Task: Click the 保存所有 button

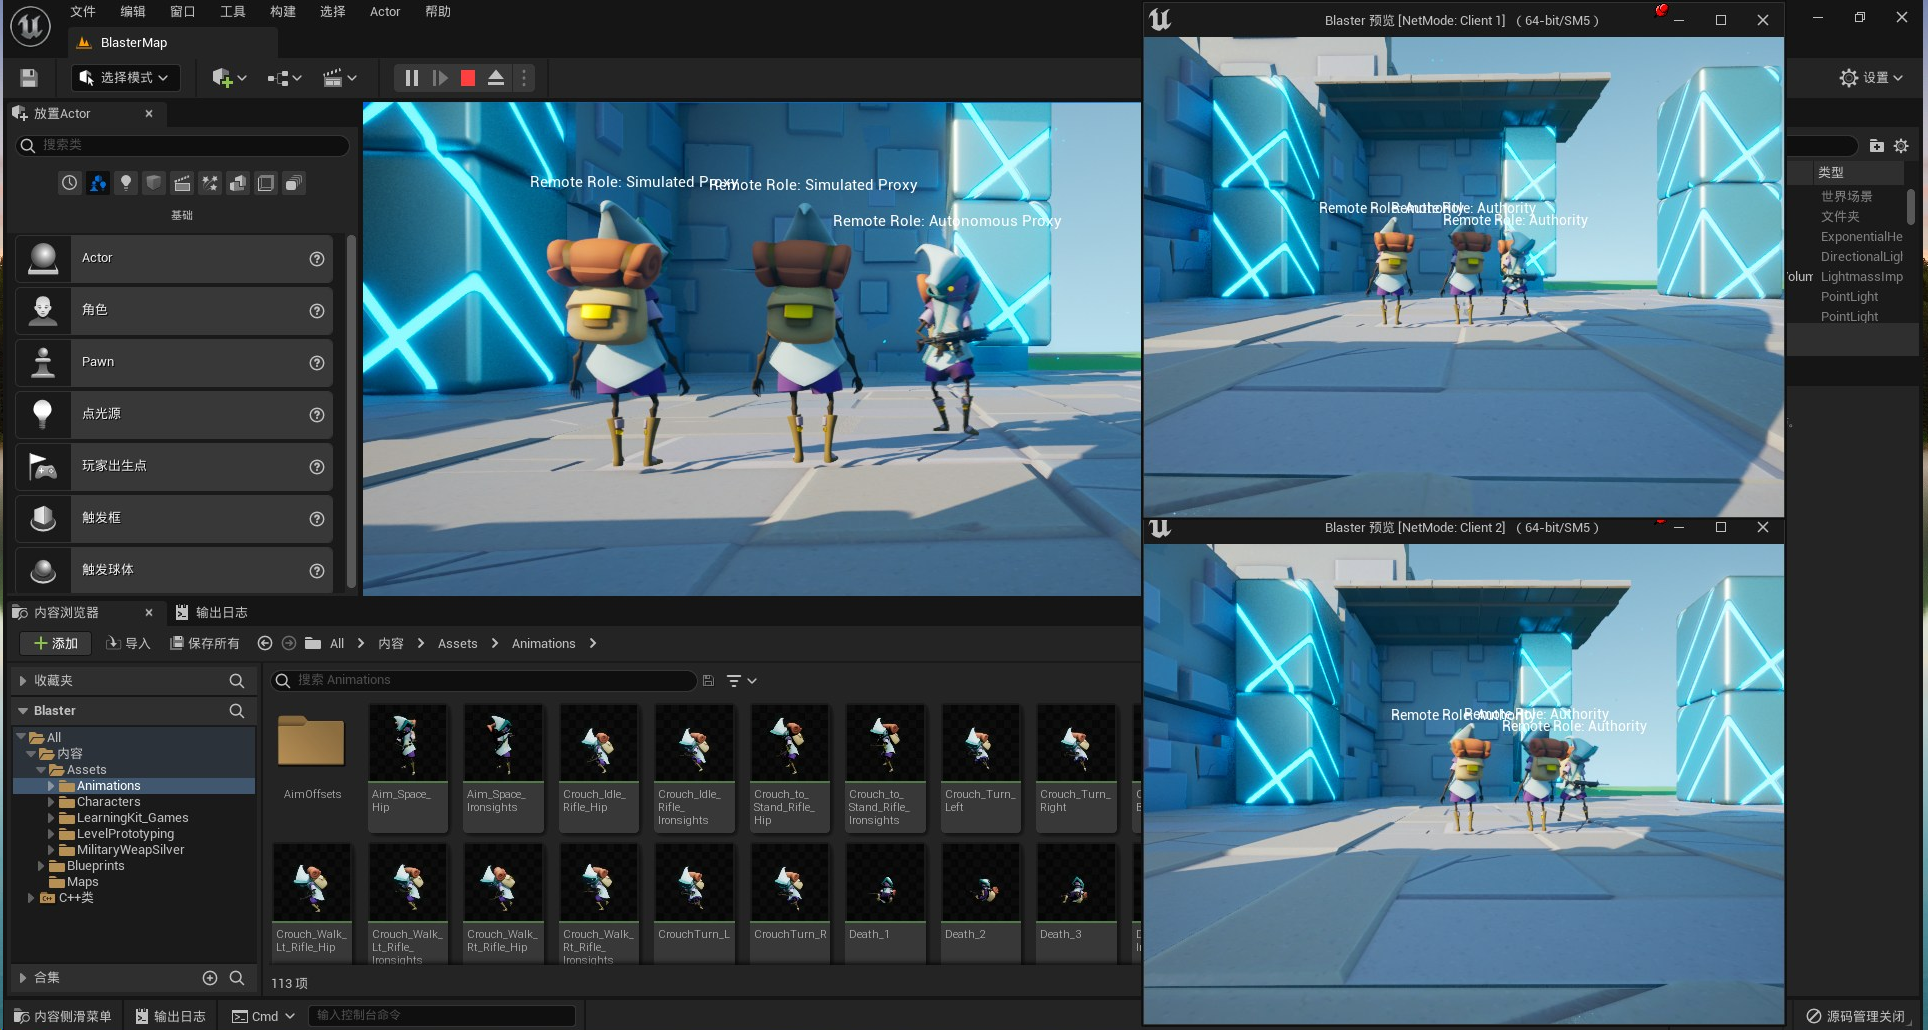Action: click(x=205, y=643)
